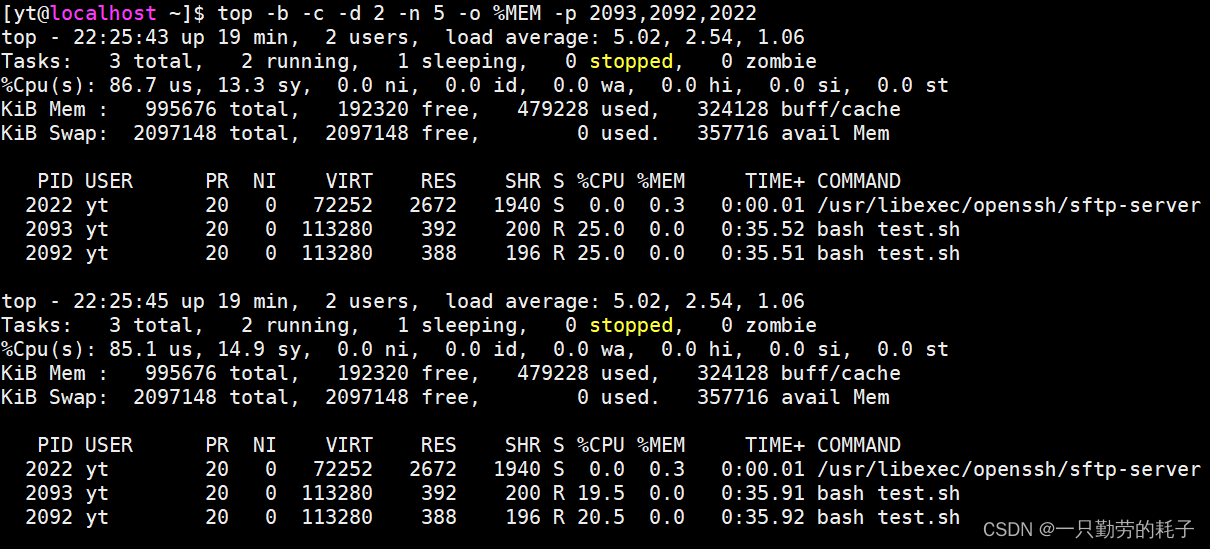Screen dimensions: 1210x549
Task: Click "2 running" in the Tasks line under 22:25:43
Action: 295,61
